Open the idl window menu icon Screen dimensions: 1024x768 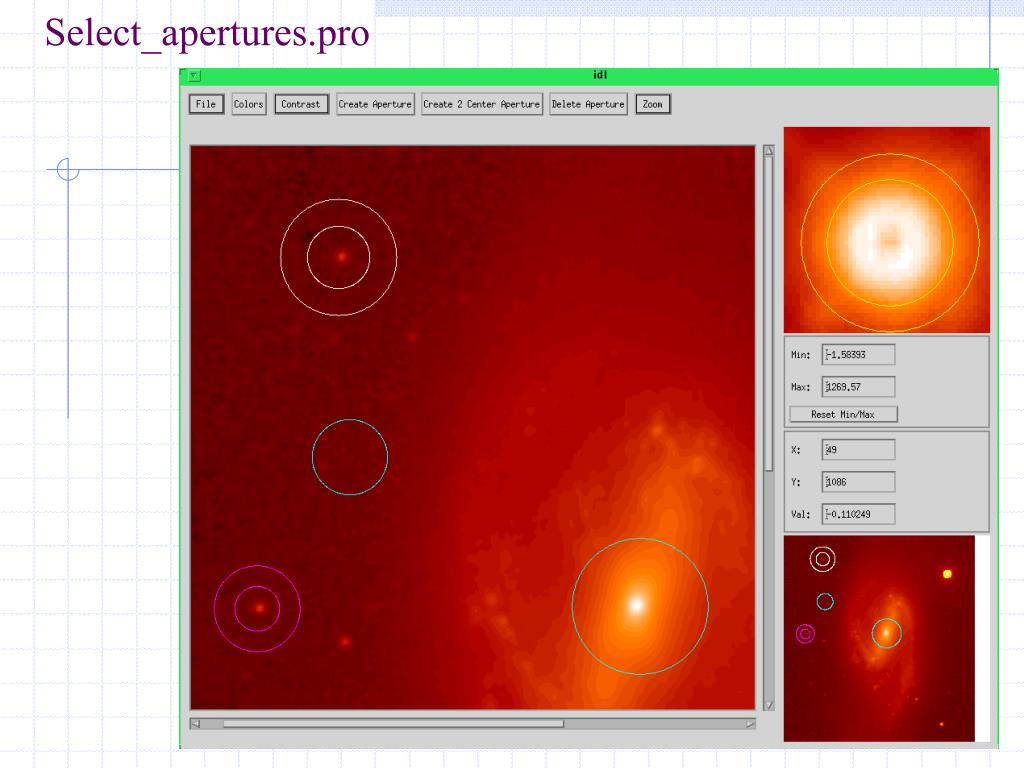point(194,76)
